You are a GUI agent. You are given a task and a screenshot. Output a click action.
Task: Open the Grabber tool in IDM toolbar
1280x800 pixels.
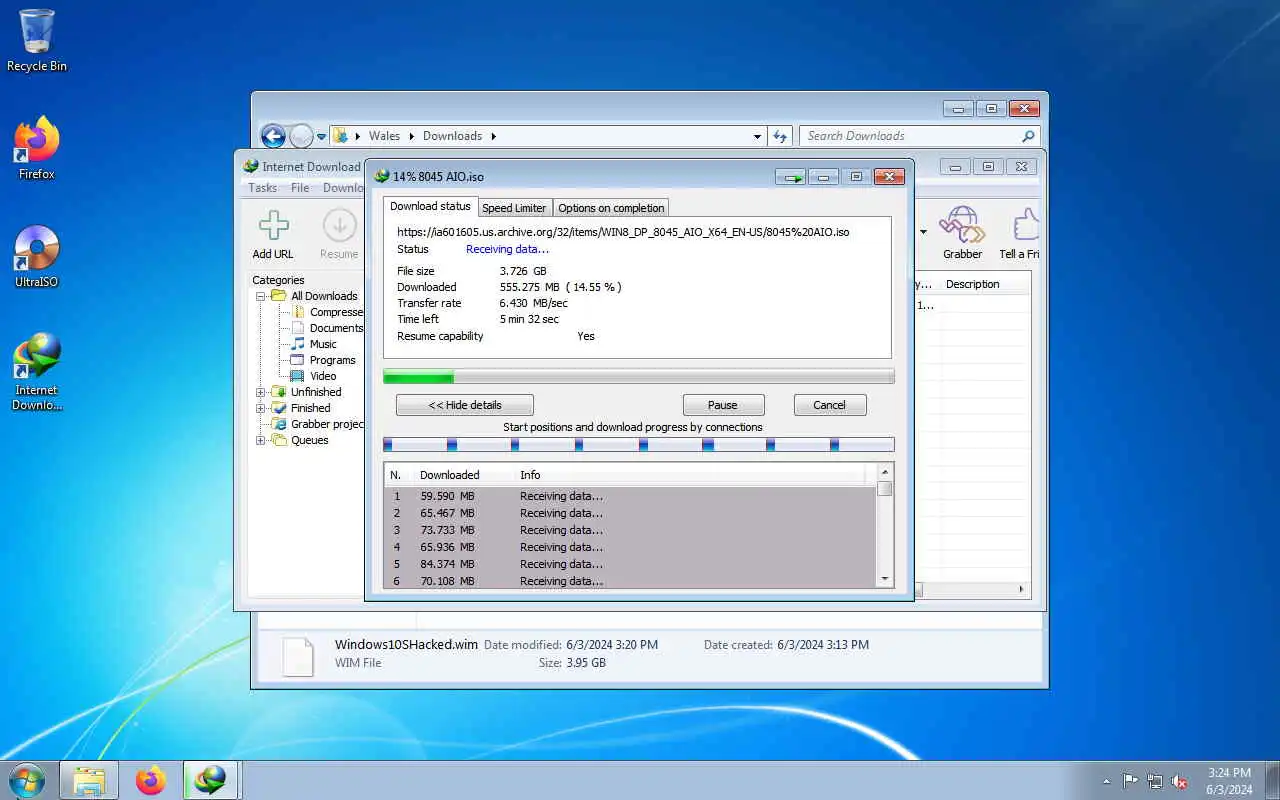tap(962, 234)
